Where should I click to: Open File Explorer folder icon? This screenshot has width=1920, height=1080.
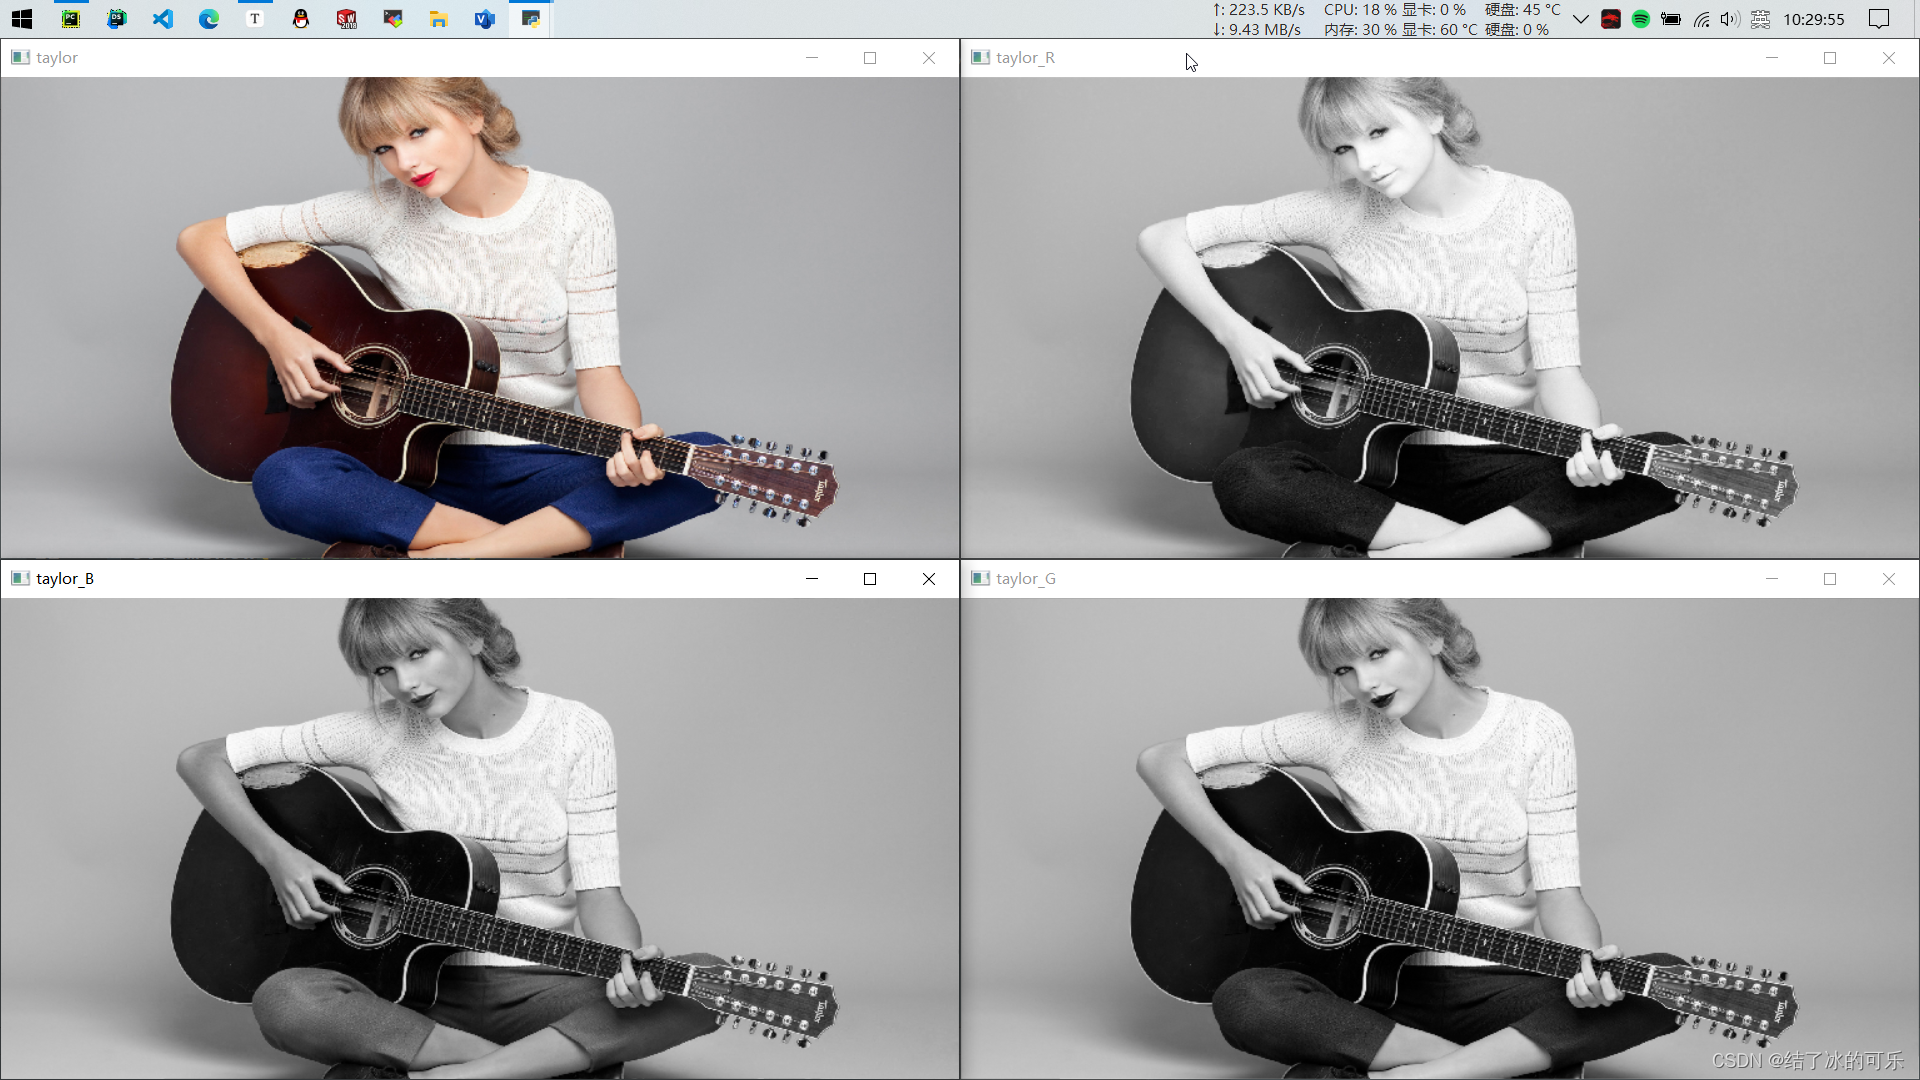(x=439, y=19)
